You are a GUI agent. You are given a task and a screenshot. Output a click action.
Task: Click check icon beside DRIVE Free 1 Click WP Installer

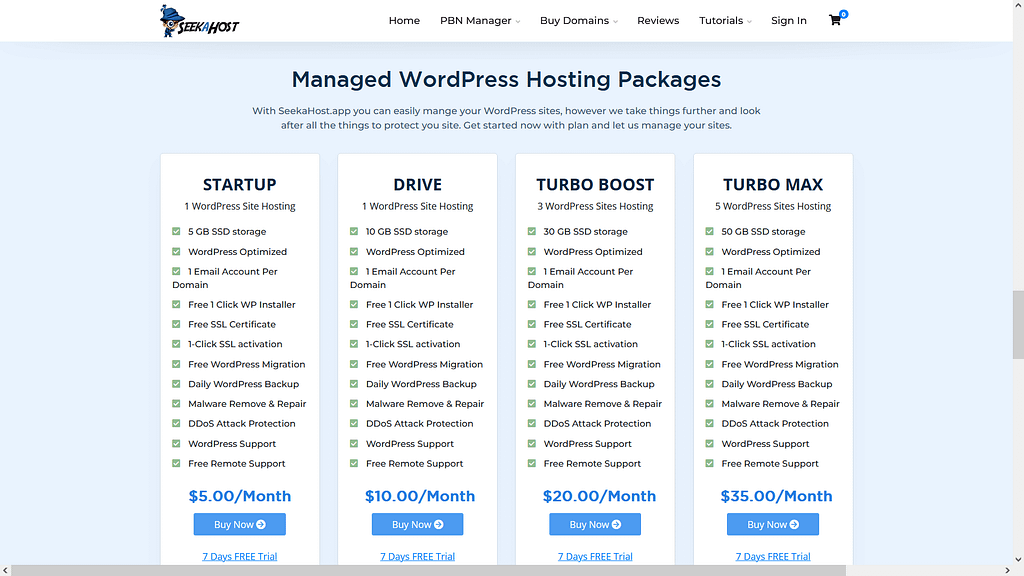(x=354, y=304)
